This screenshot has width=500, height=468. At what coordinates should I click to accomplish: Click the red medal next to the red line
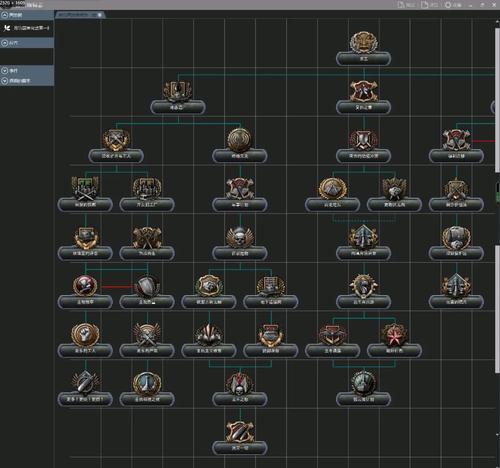click(85, 286)
